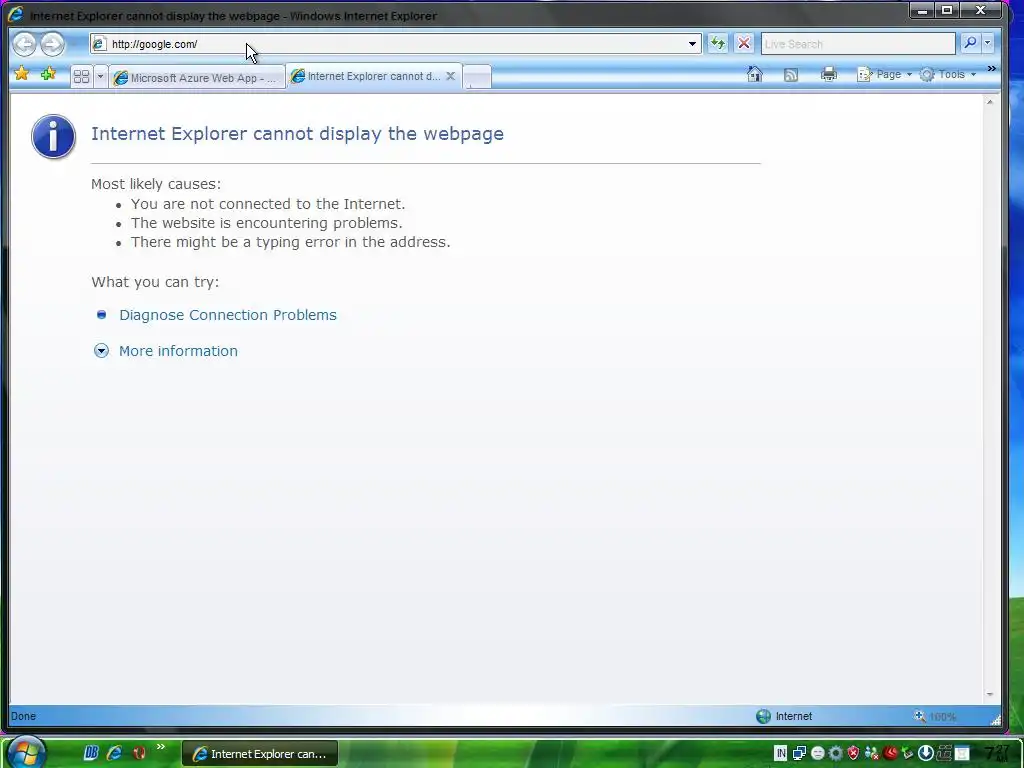Viewport: 1024px width, 768px height.
Task: Click the RSS feeds icon
Action: click(x=791, y=75)
